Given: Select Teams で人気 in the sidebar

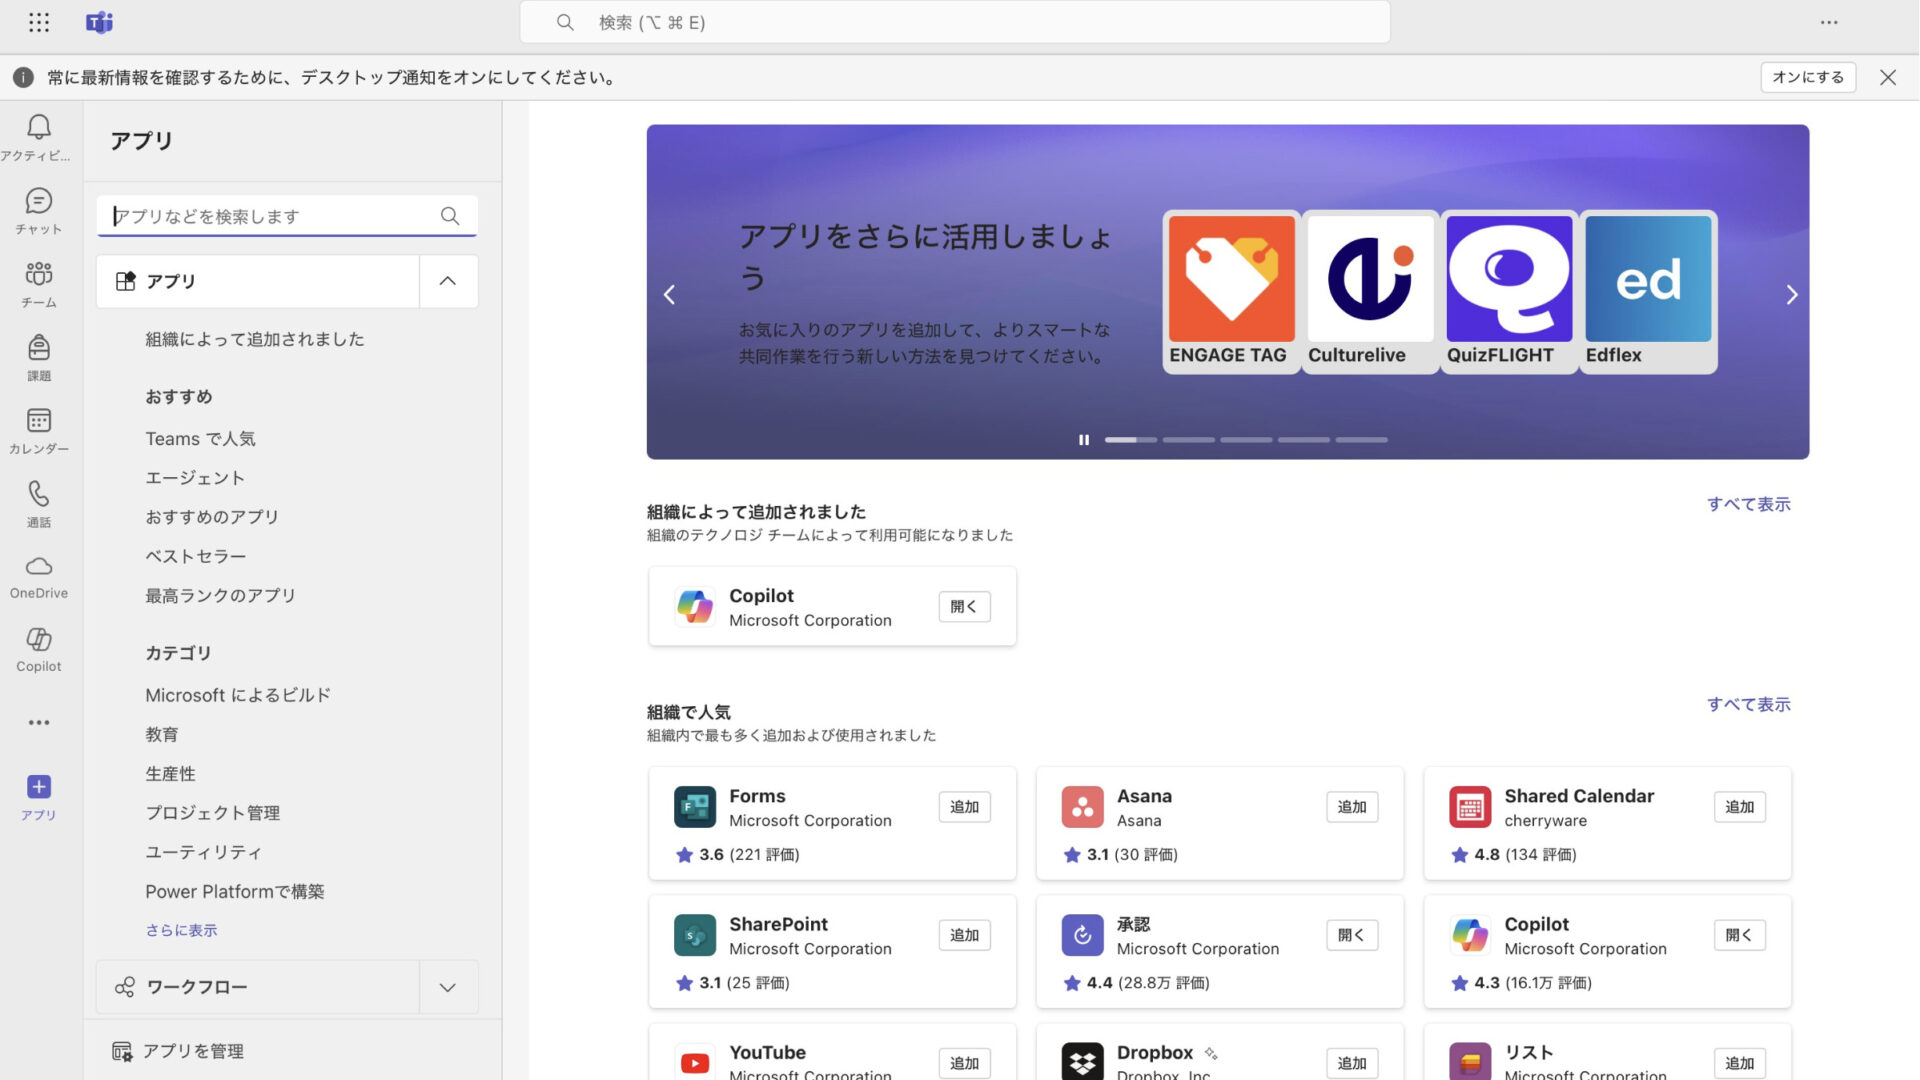Looking at the screenshot, I should pyautogui.click(x=200, y=438).
